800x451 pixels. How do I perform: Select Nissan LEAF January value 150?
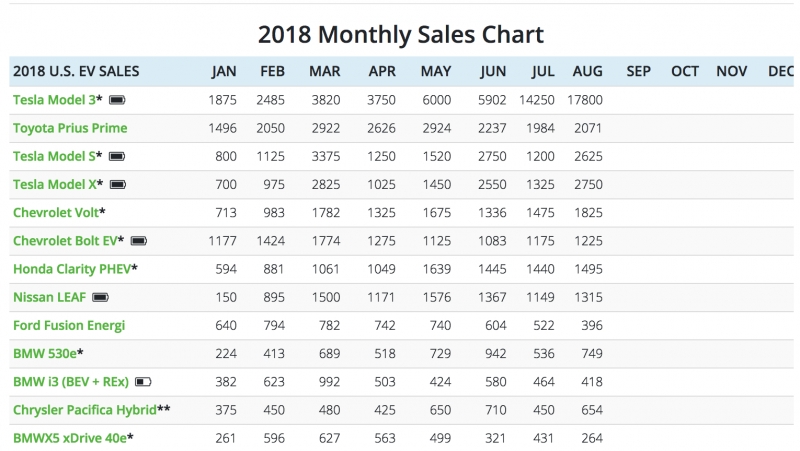pos(226,297)
